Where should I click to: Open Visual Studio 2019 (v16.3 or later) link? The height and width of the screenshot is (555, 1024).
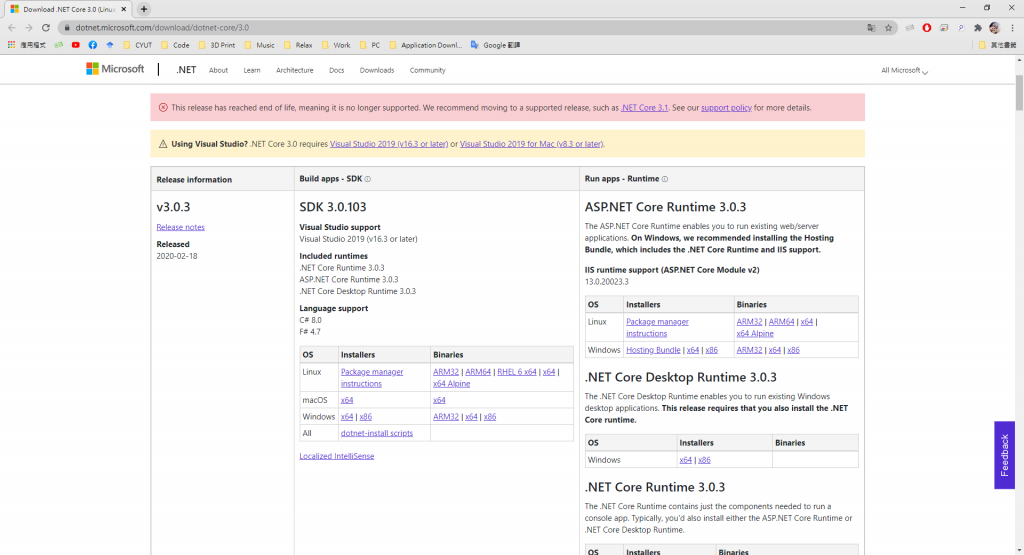[389, 144]
